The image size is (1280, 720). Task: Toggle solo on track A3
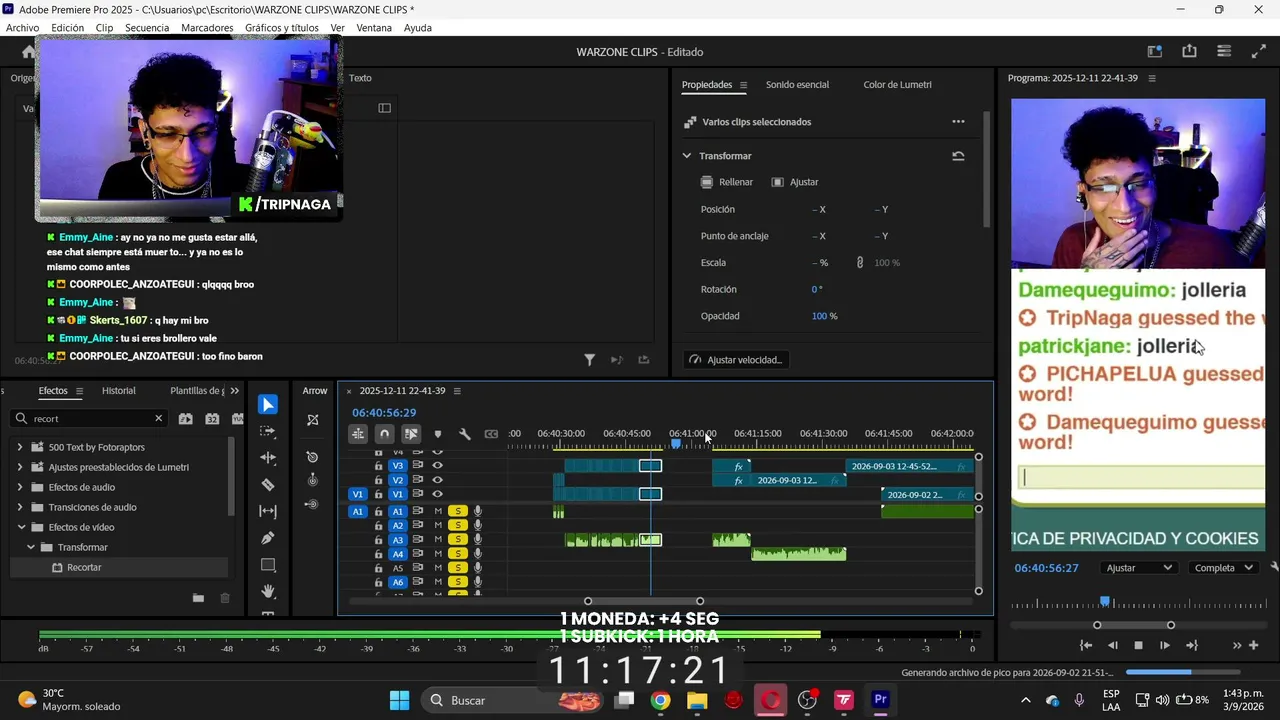click(458, 540)
